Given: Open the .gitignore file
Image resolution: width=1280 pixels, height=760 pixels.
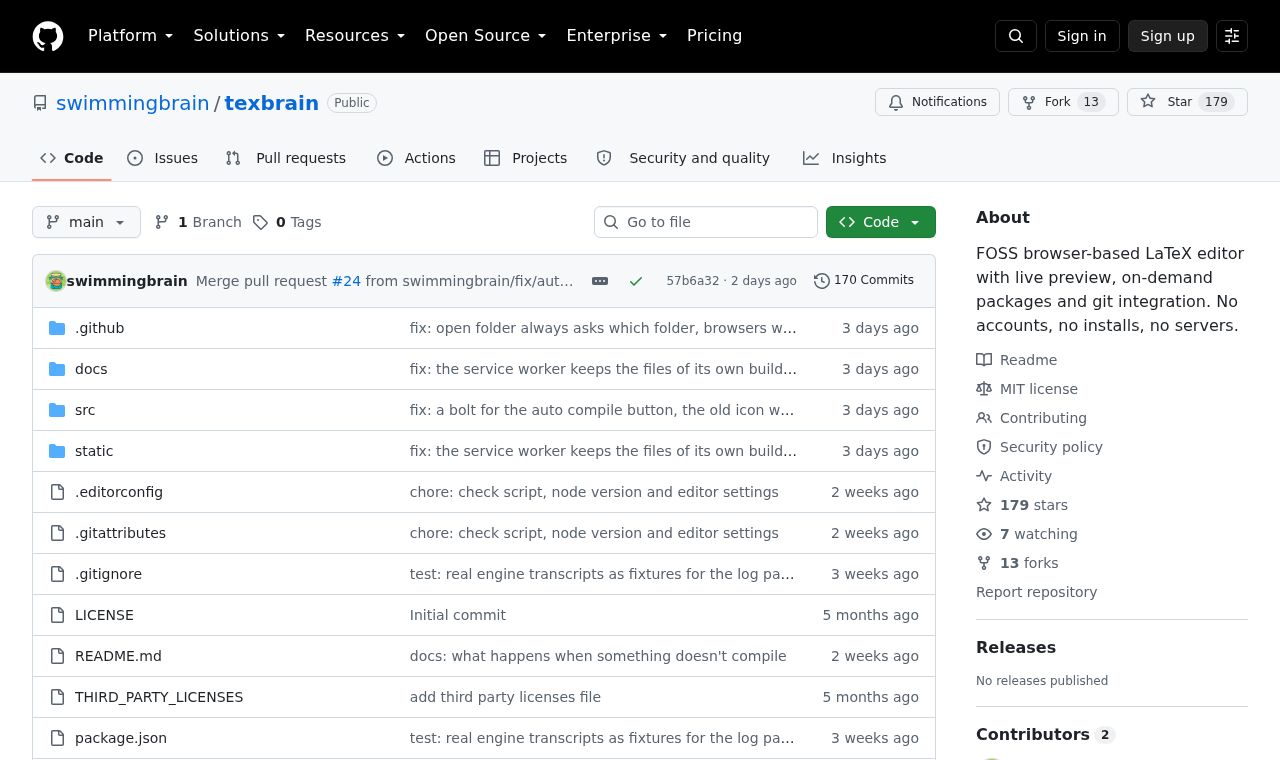Looking at the screenshot, I should (108, 574).
